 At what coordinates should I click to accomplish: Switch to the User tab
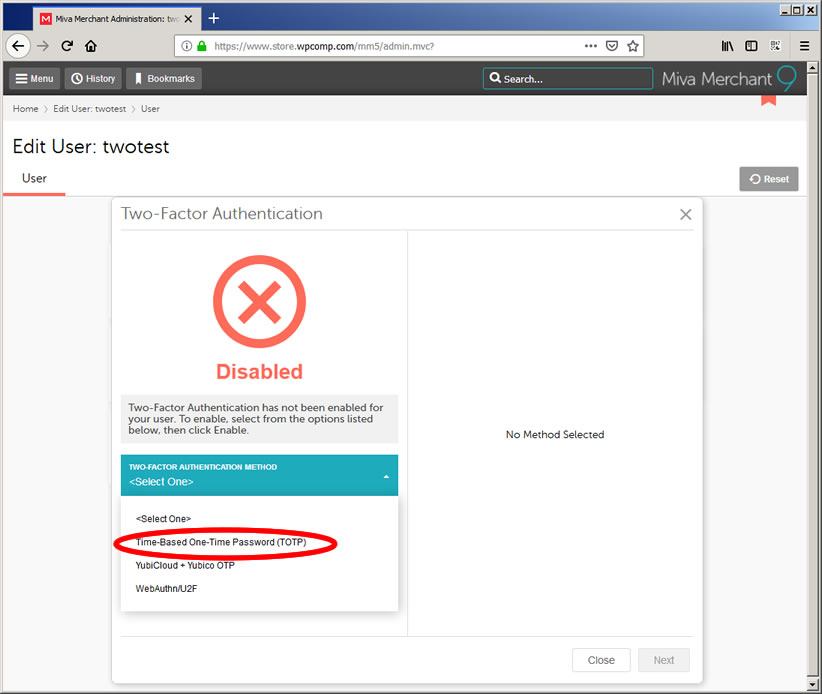pos(34,179)
